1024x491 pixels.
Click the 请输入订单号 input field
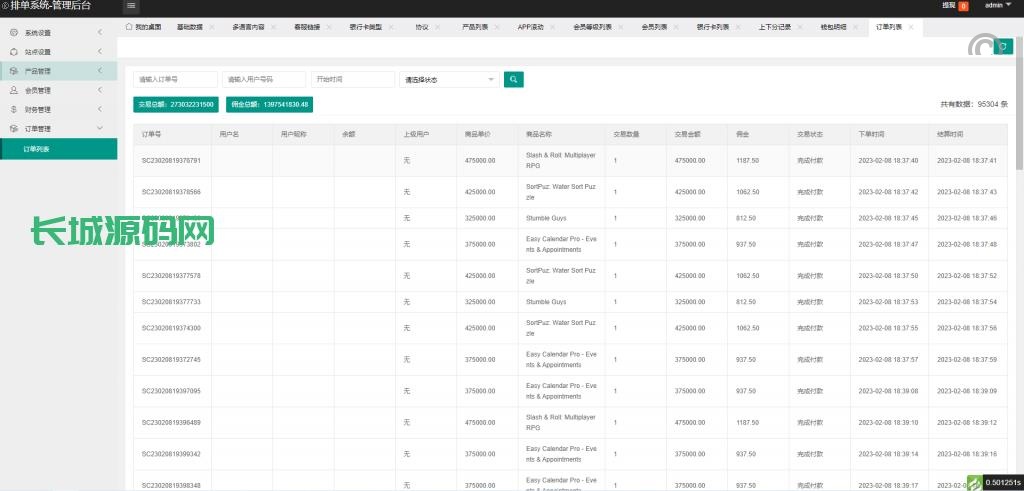tap(175, 79)
